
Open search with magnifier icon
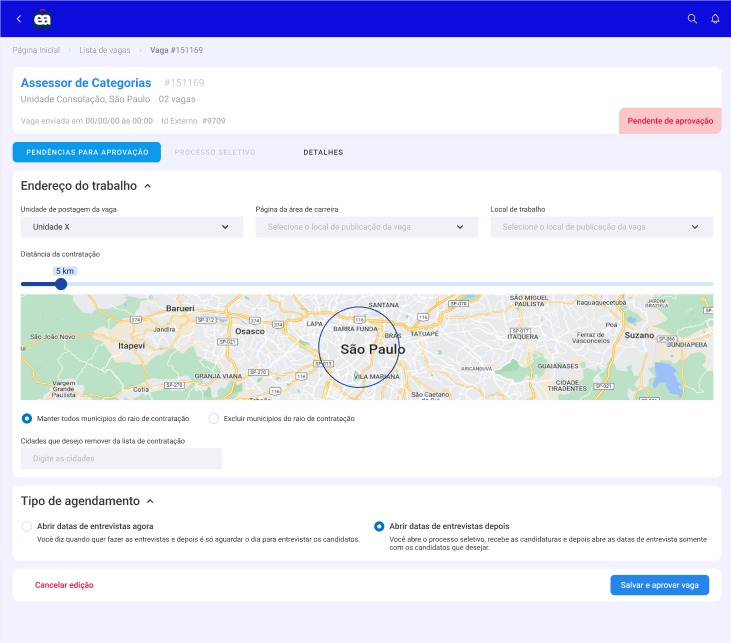692,18
